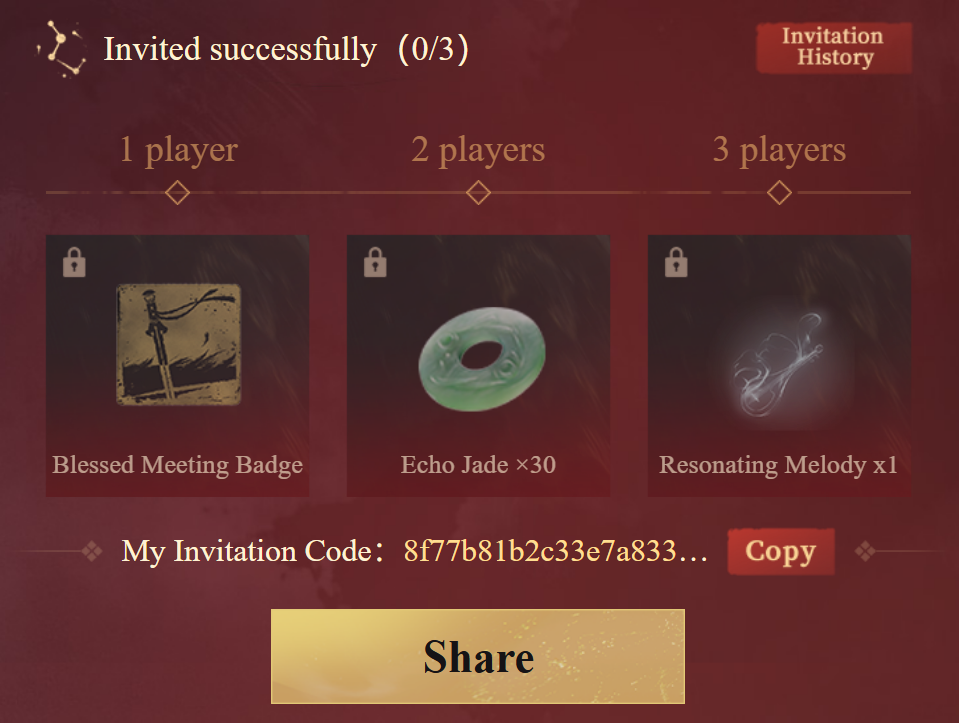This screenshot has height=723, width=959.
Task: Click the 1 player diamond milestone marker
Action: (x=177, y=193)
